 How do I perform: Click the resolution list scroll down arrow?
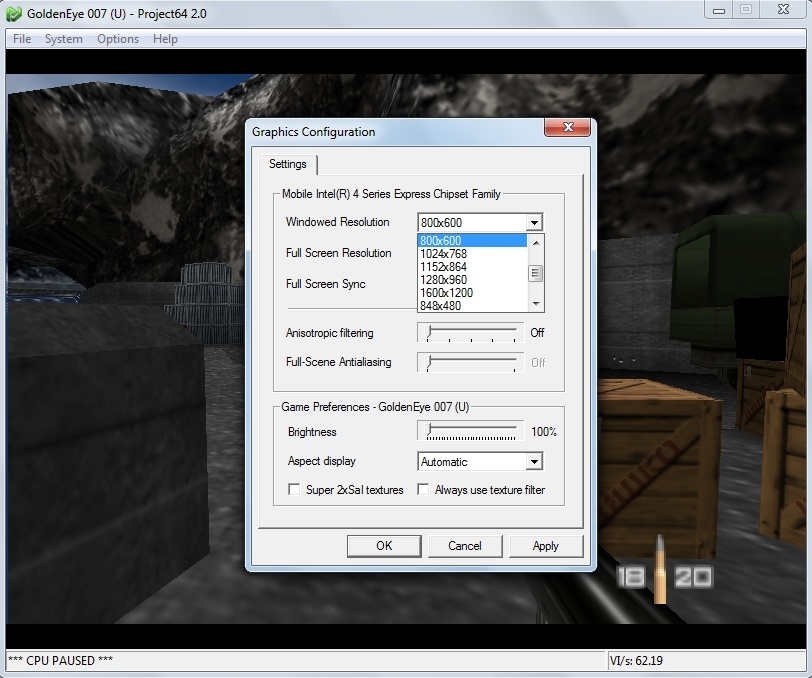pyautogui.click(x=536, y=304)
